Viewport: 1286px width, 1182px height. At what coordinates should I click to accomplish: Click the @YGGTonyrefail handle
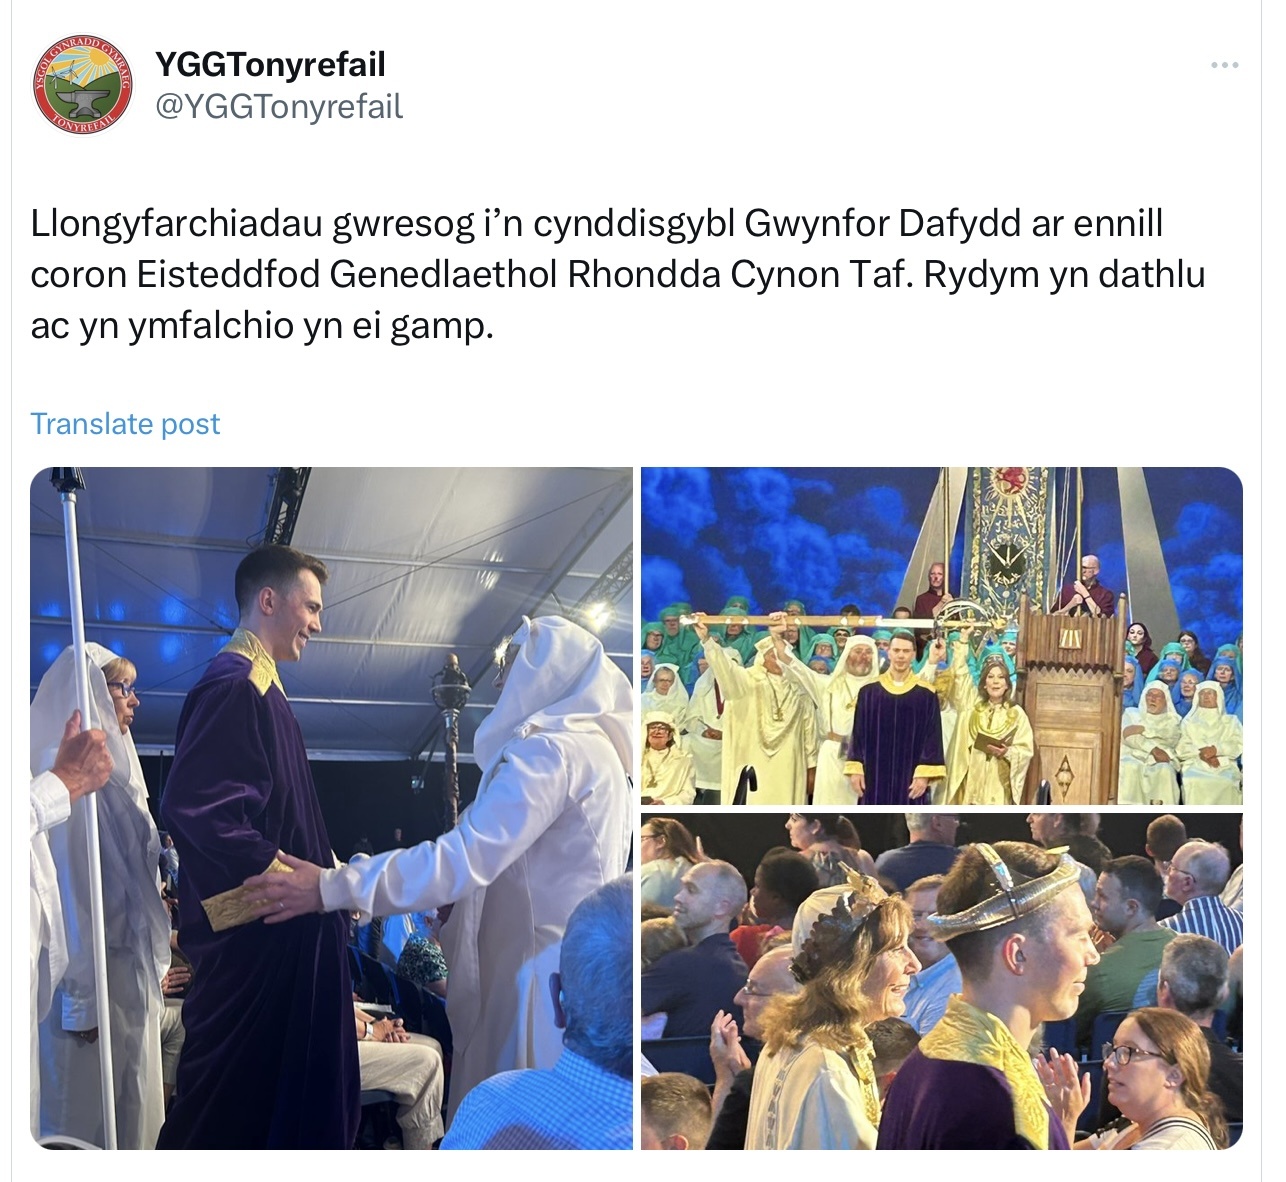point(279,106)
